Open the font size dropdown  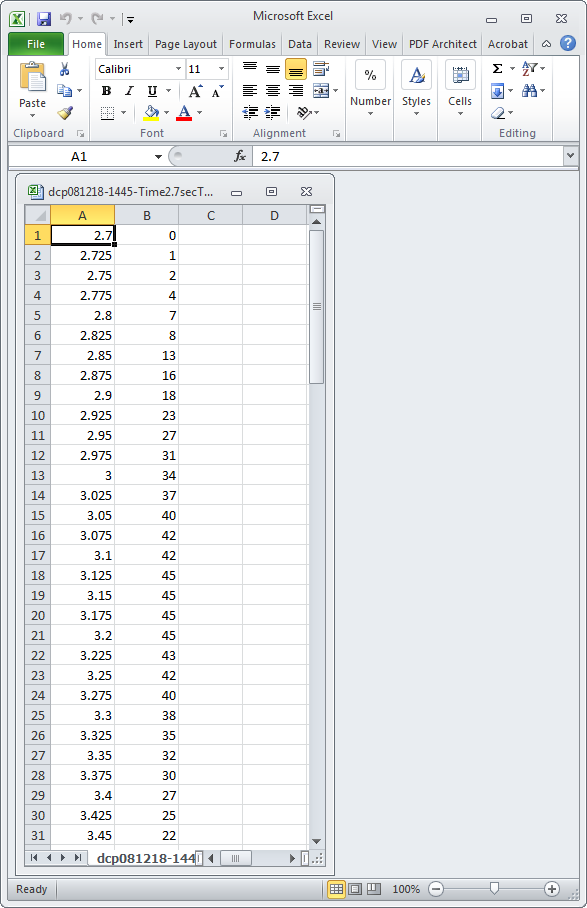(221, 69)
